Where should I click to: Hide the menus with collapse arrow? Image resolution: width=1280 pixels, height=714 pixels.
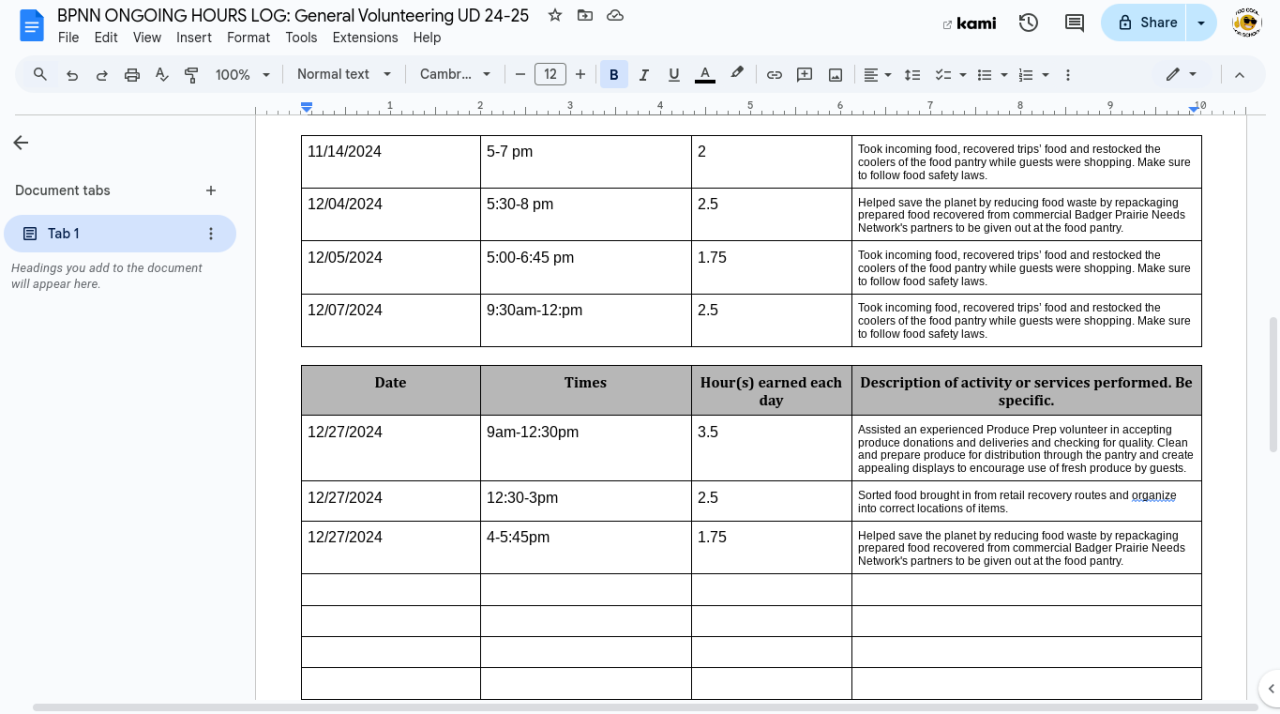coord(1239,74)
